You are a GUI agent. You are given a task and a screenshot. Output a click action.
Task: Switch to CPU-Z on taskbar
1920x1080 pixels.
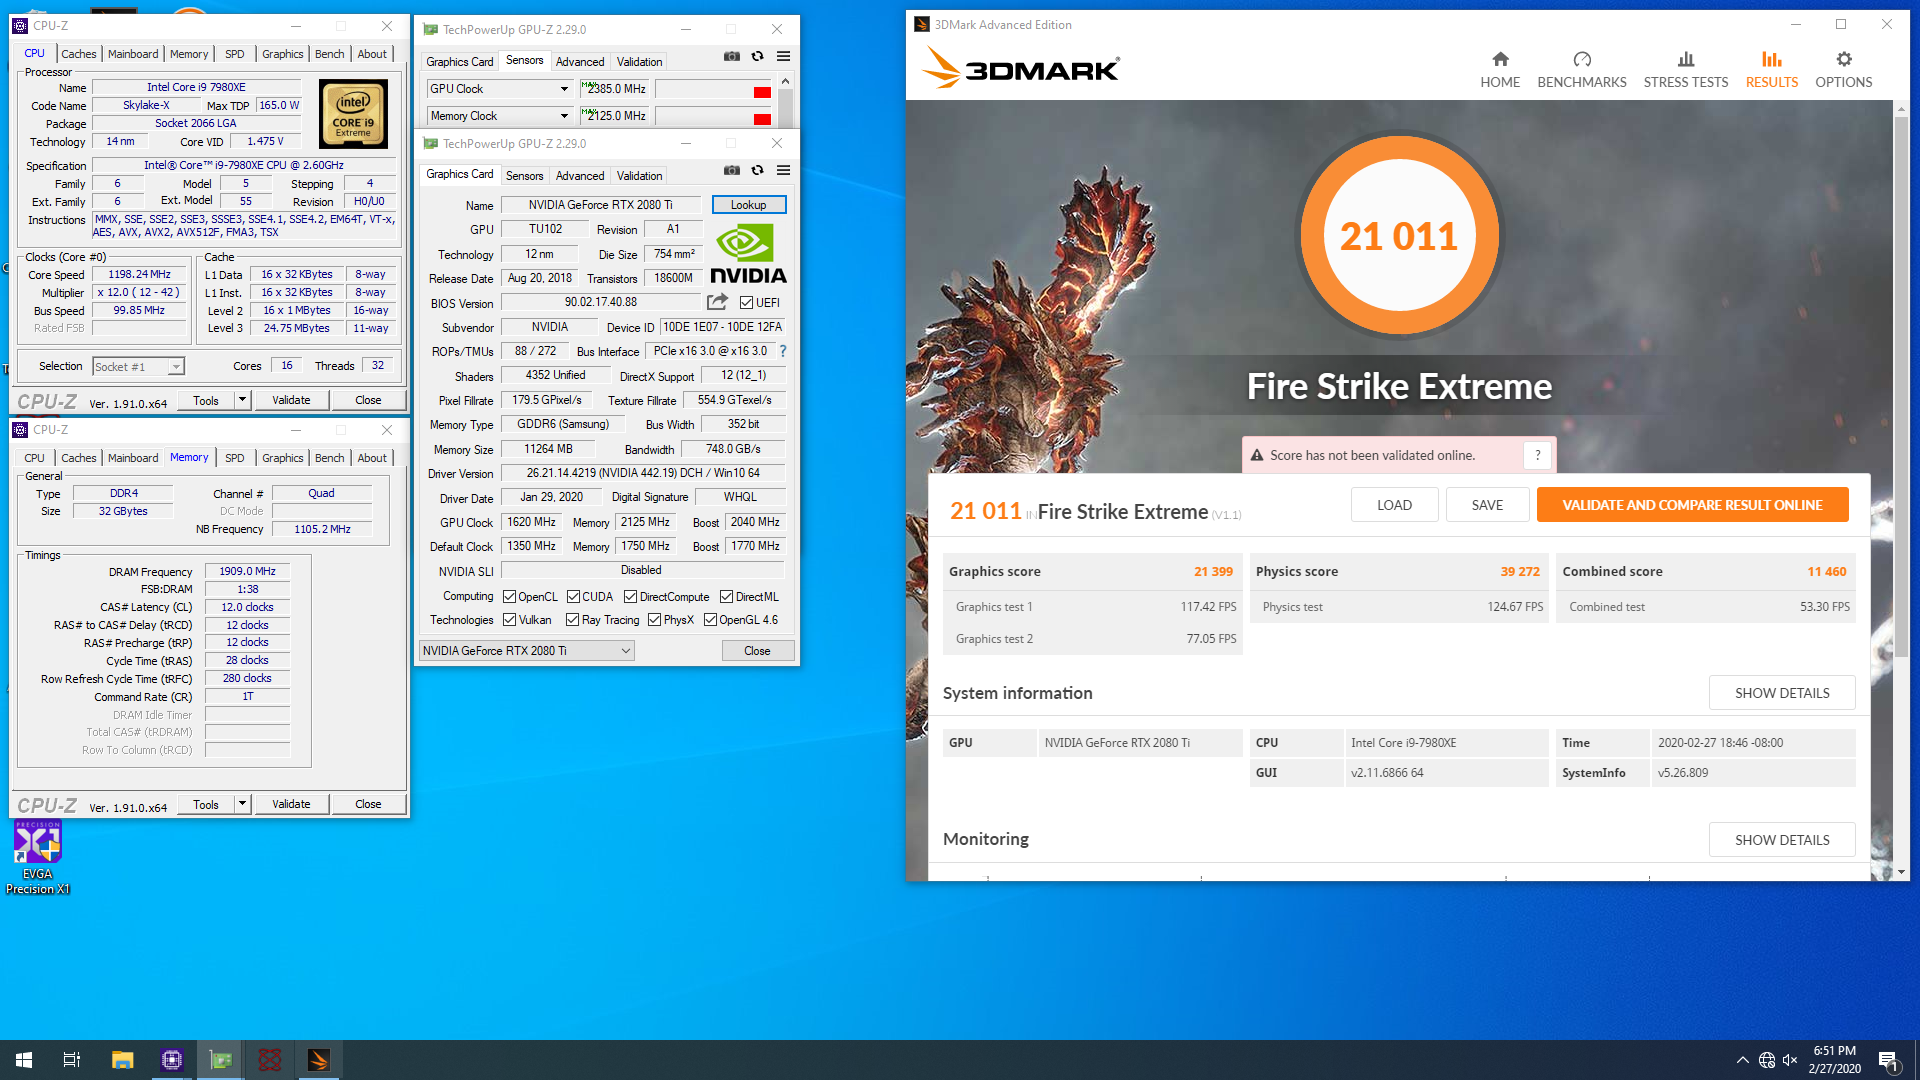(172, 1060)
